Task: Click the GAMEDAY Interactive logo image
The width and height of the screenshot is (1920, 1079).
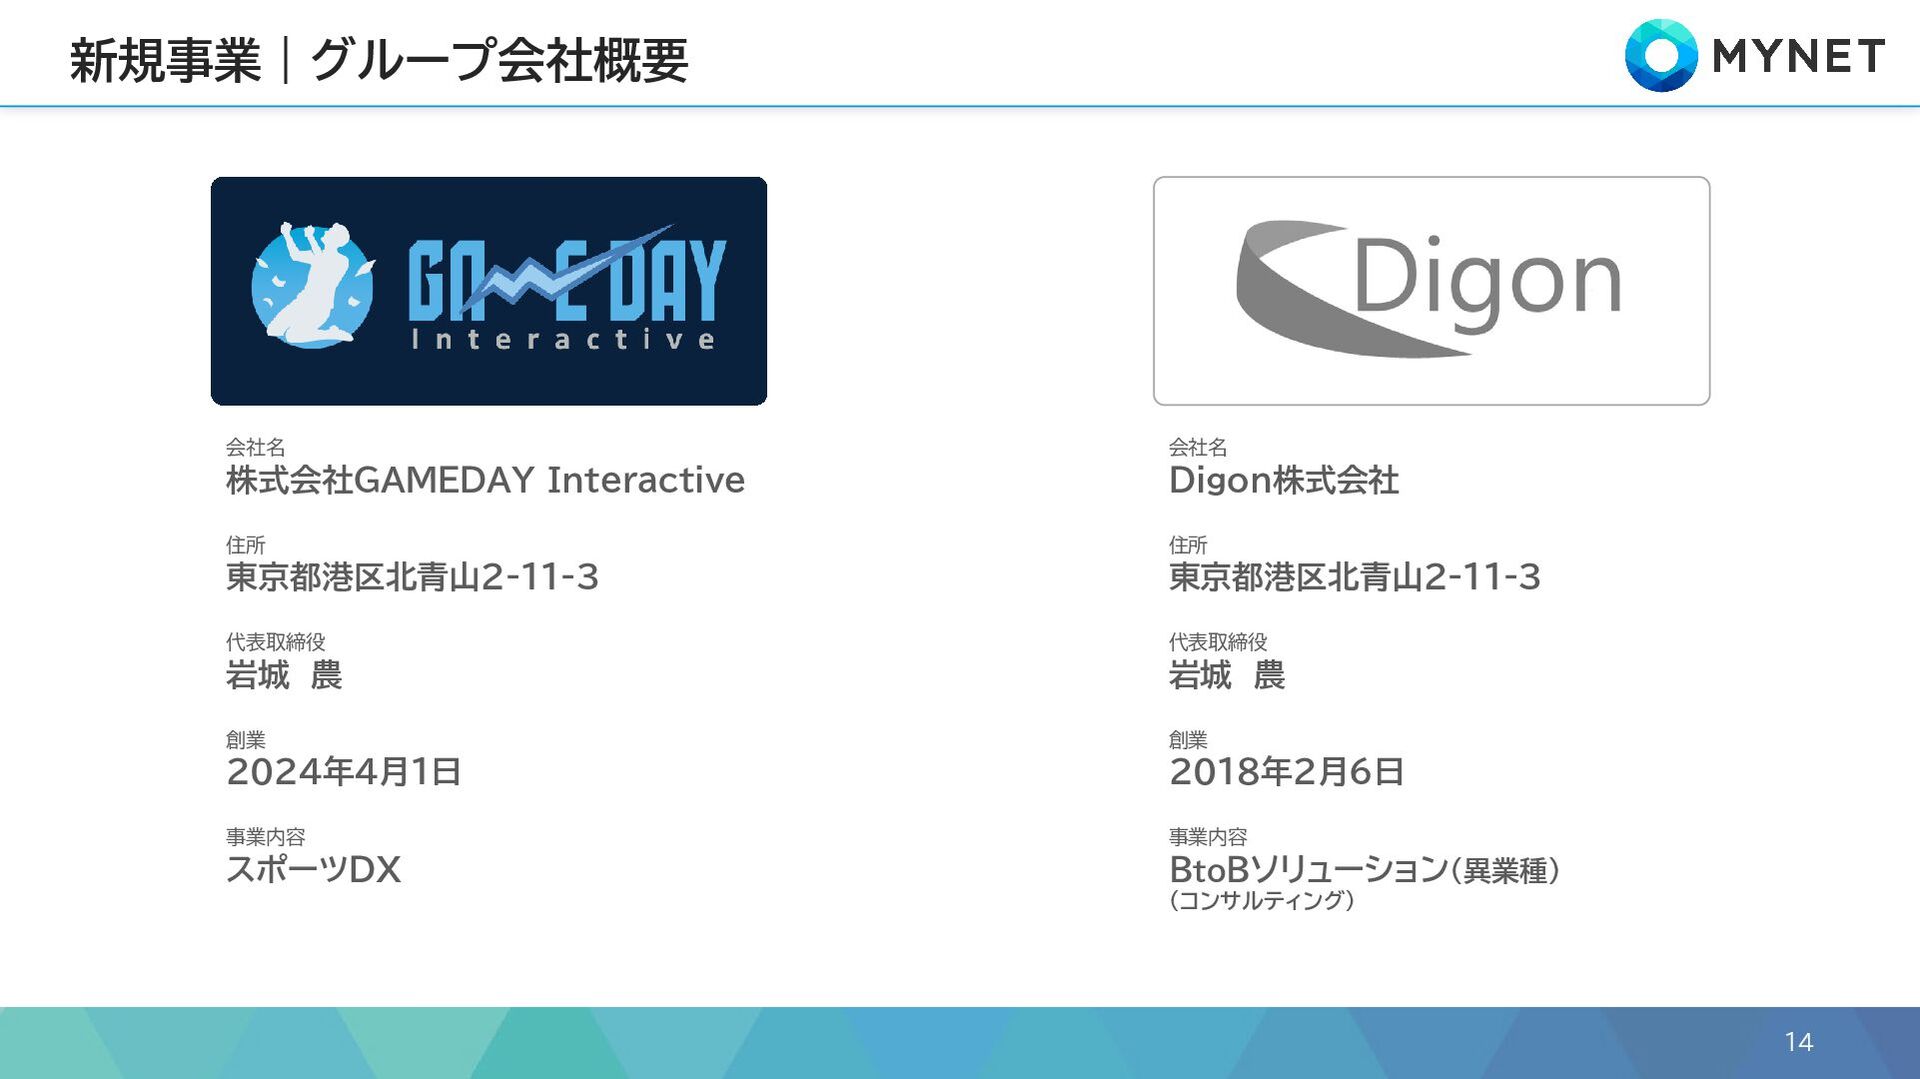Action: (489, 291)
